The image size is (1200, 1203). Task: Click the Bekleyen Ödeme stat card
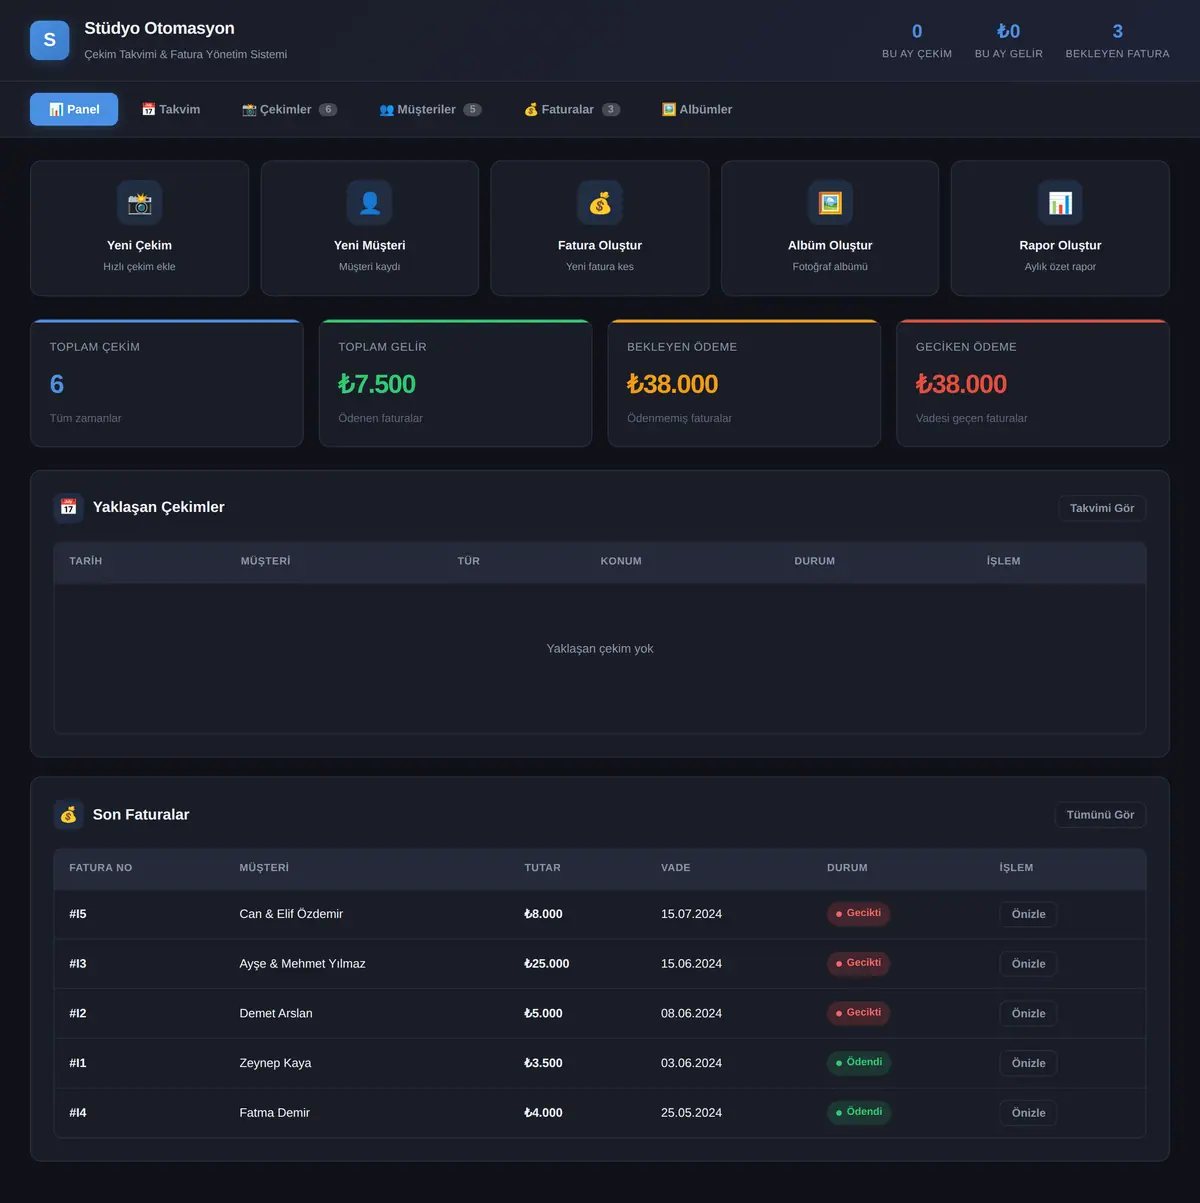click(x=744, y=383)
